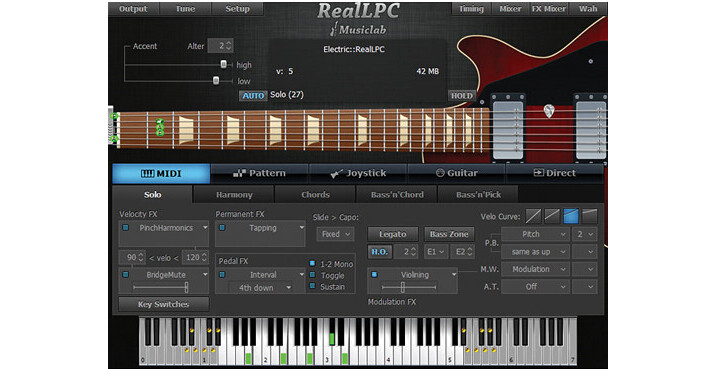Screen dimensions: 716x376
Task: Click the Accent low slider handle
Action: (216, 81)
